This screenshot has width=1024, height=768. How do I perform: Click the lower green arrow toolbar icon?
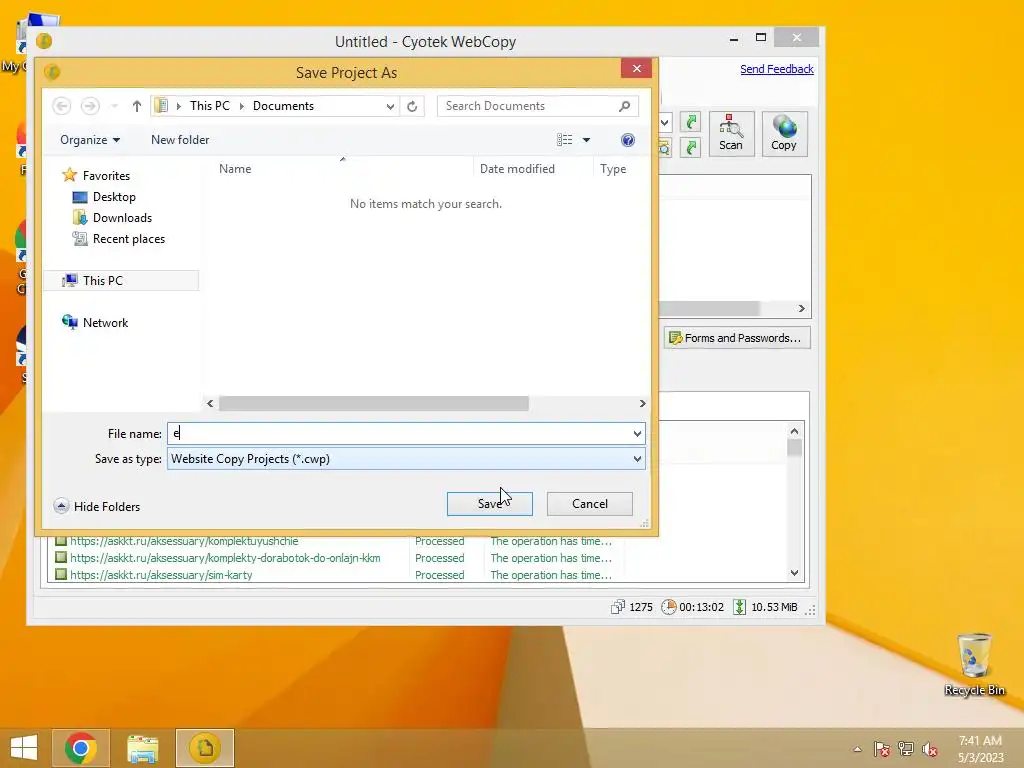(x=690, y=148)
